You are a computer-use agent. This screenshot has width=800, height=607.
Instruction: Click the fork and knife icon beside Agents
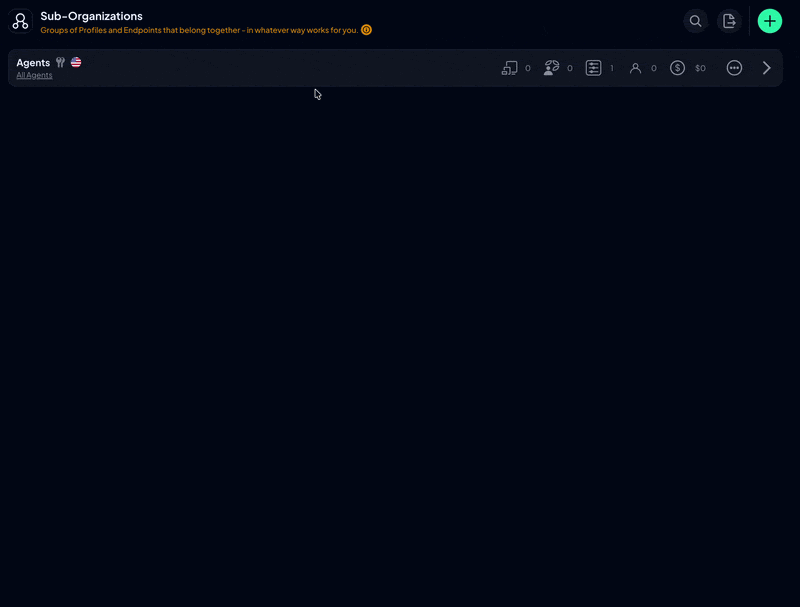(x=60, y=62)
